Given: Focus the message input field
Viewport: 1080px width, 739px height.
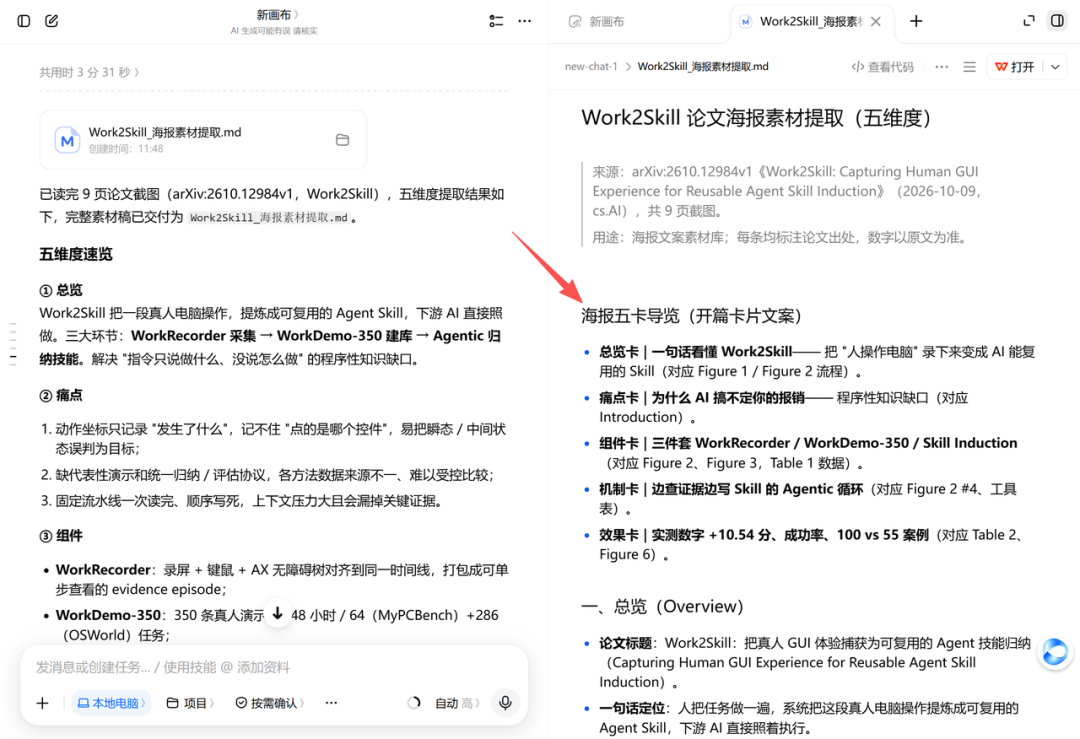Looking at the screenshot, I should tap(273, 667).
